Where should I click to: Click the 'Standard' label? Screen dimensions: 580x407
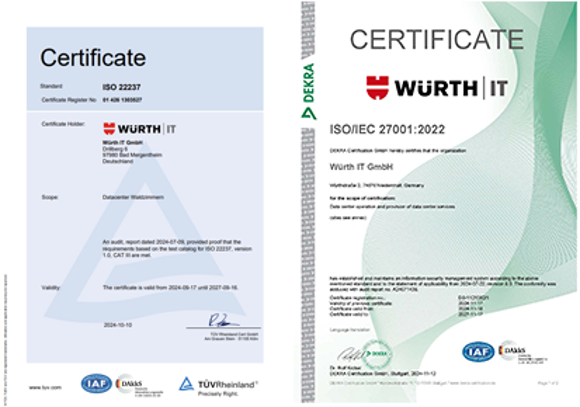click(x=51, y=86)
